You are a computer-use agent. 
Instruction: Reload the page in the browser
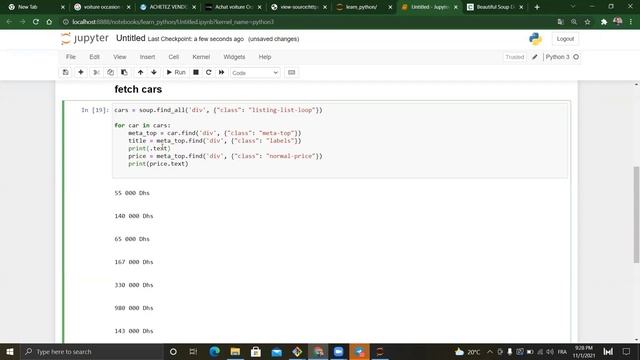point(36,22)
